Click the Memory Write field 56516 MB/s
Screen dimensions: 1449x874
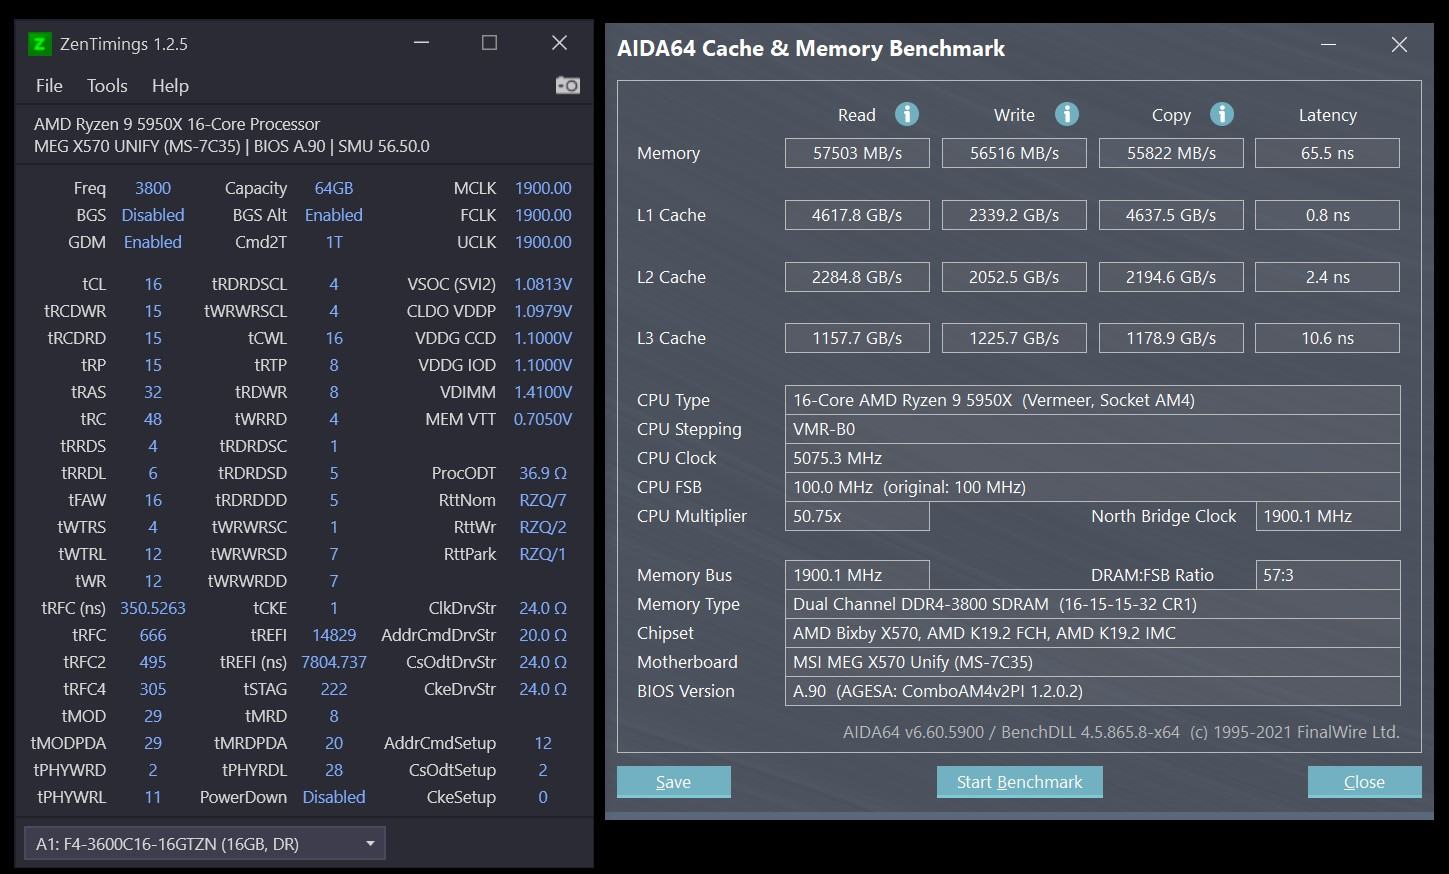(x=1014, y=153)
